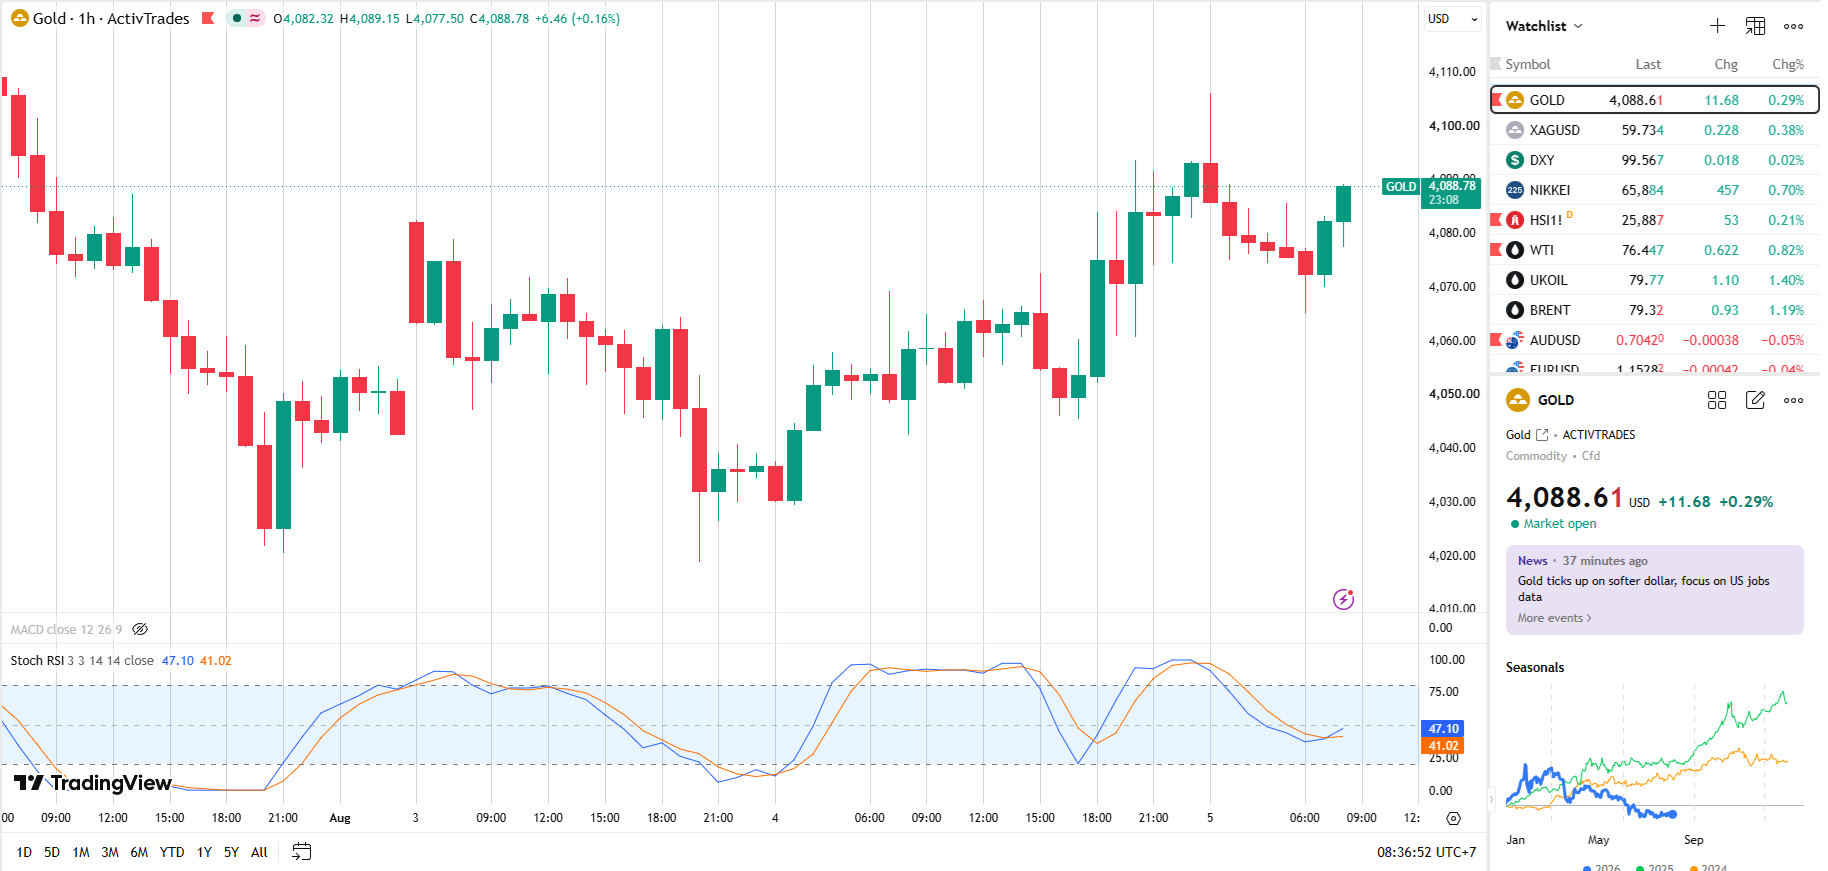The image size is (1828, 871).
Task: Expand the Watchlist dropdown chevron
Action: [x=1578, y=26]
